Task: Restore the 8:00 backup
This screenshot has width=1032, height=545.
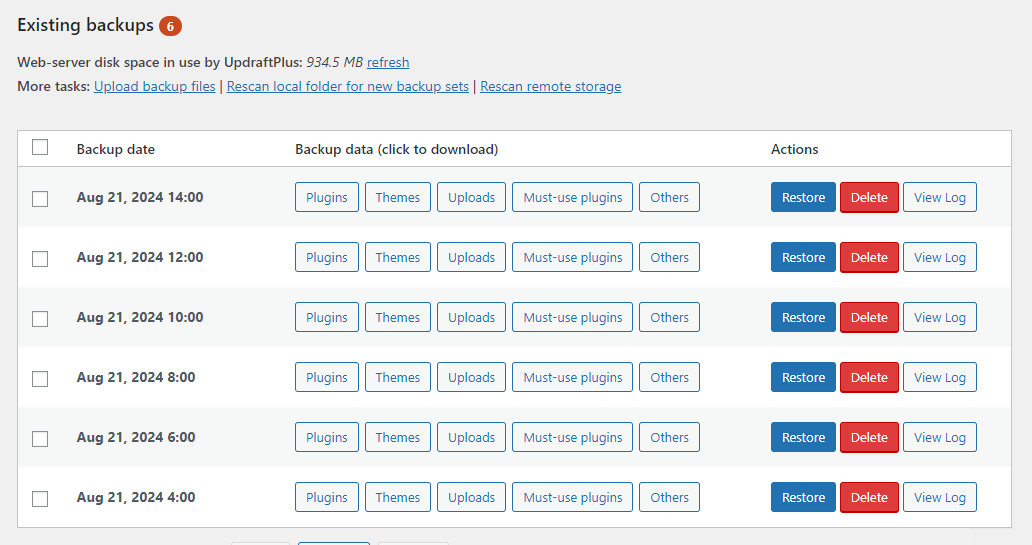Action: 803,377
